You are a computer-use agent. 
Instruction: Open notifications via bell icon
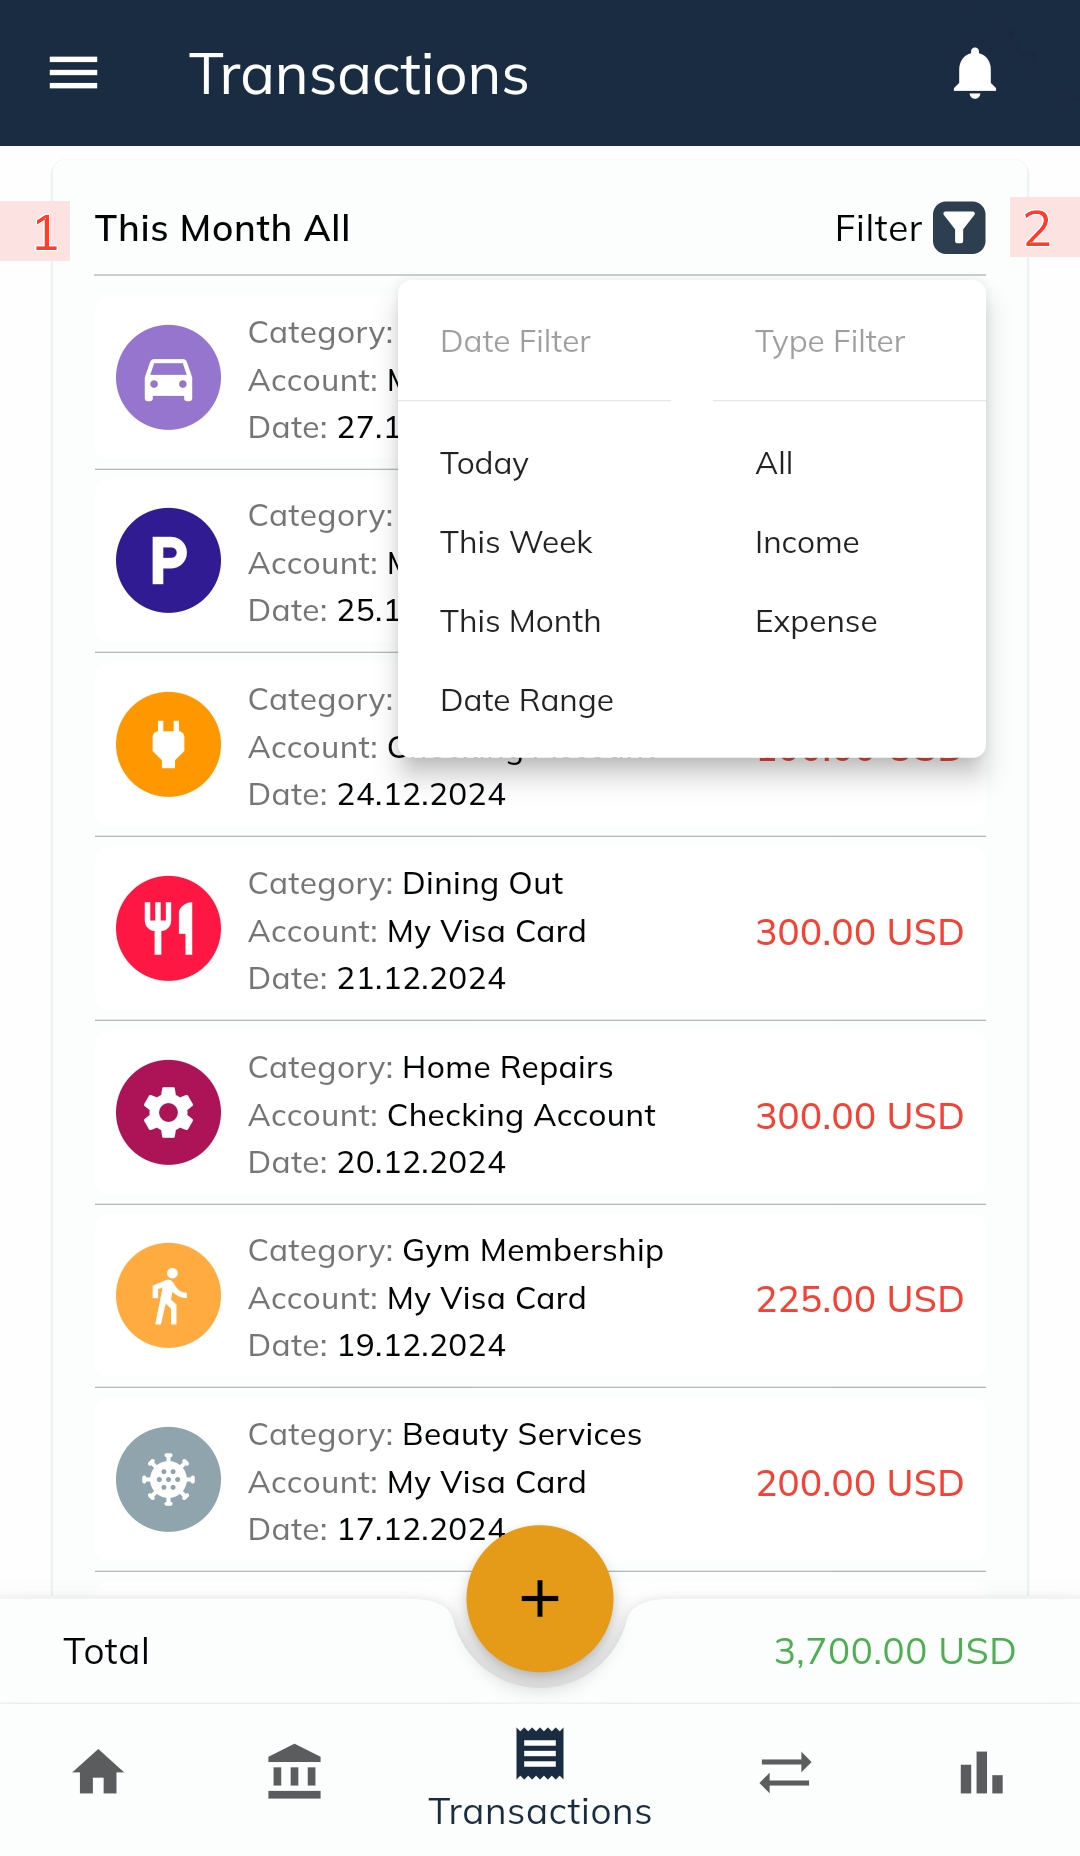coord(974,73)
